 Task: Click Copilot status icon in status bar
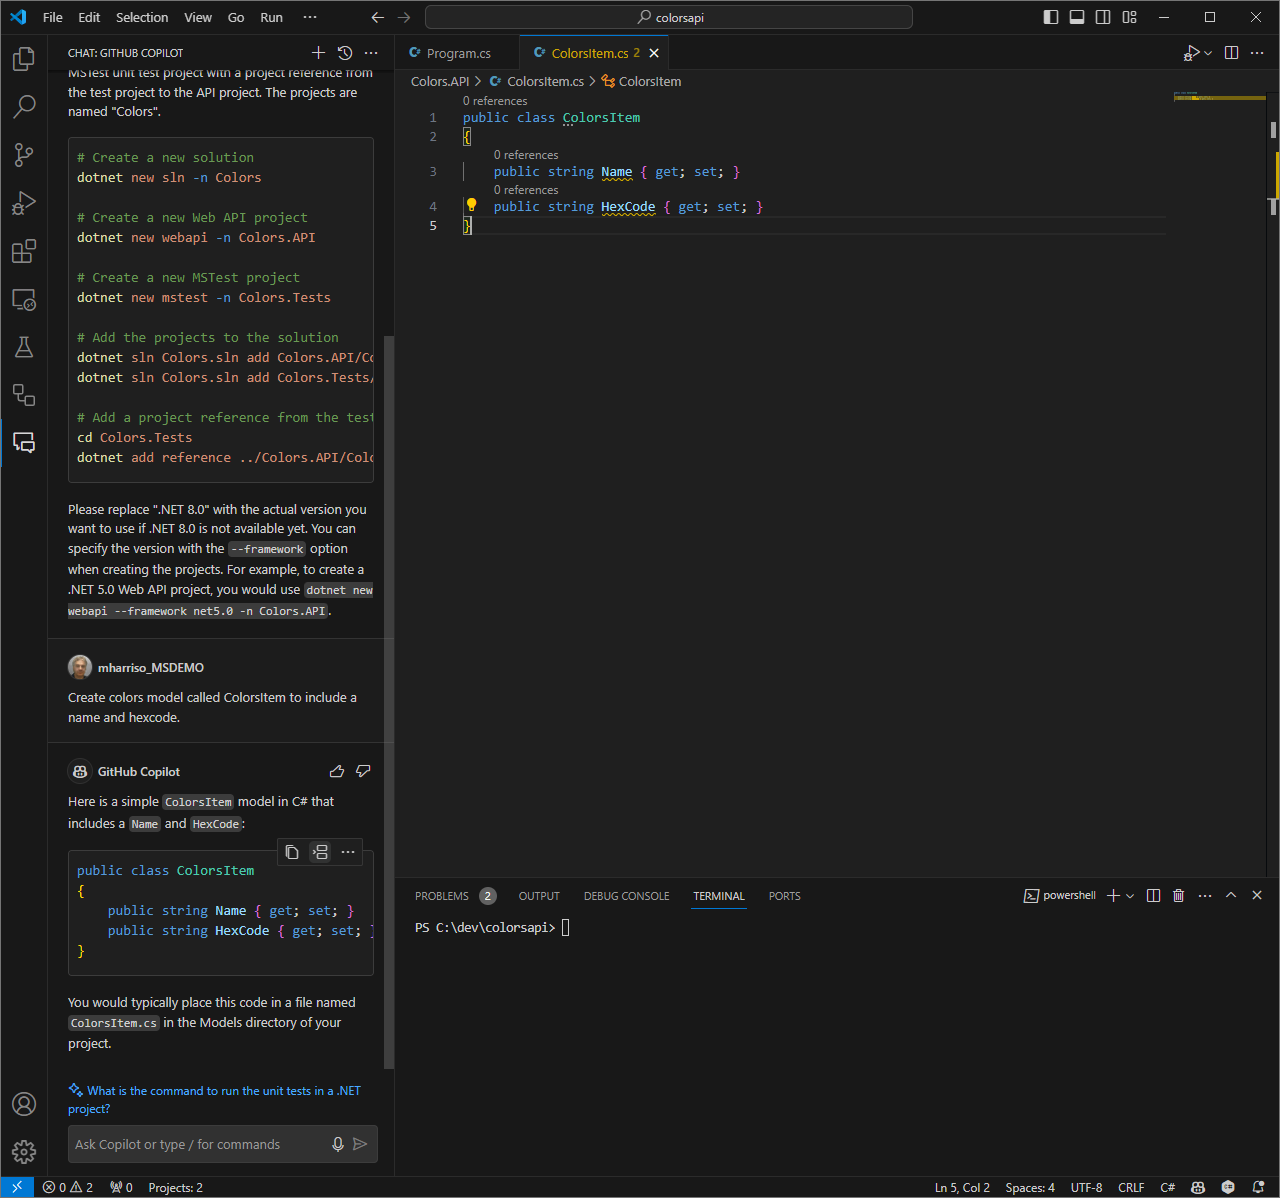pos(1197,1187)
